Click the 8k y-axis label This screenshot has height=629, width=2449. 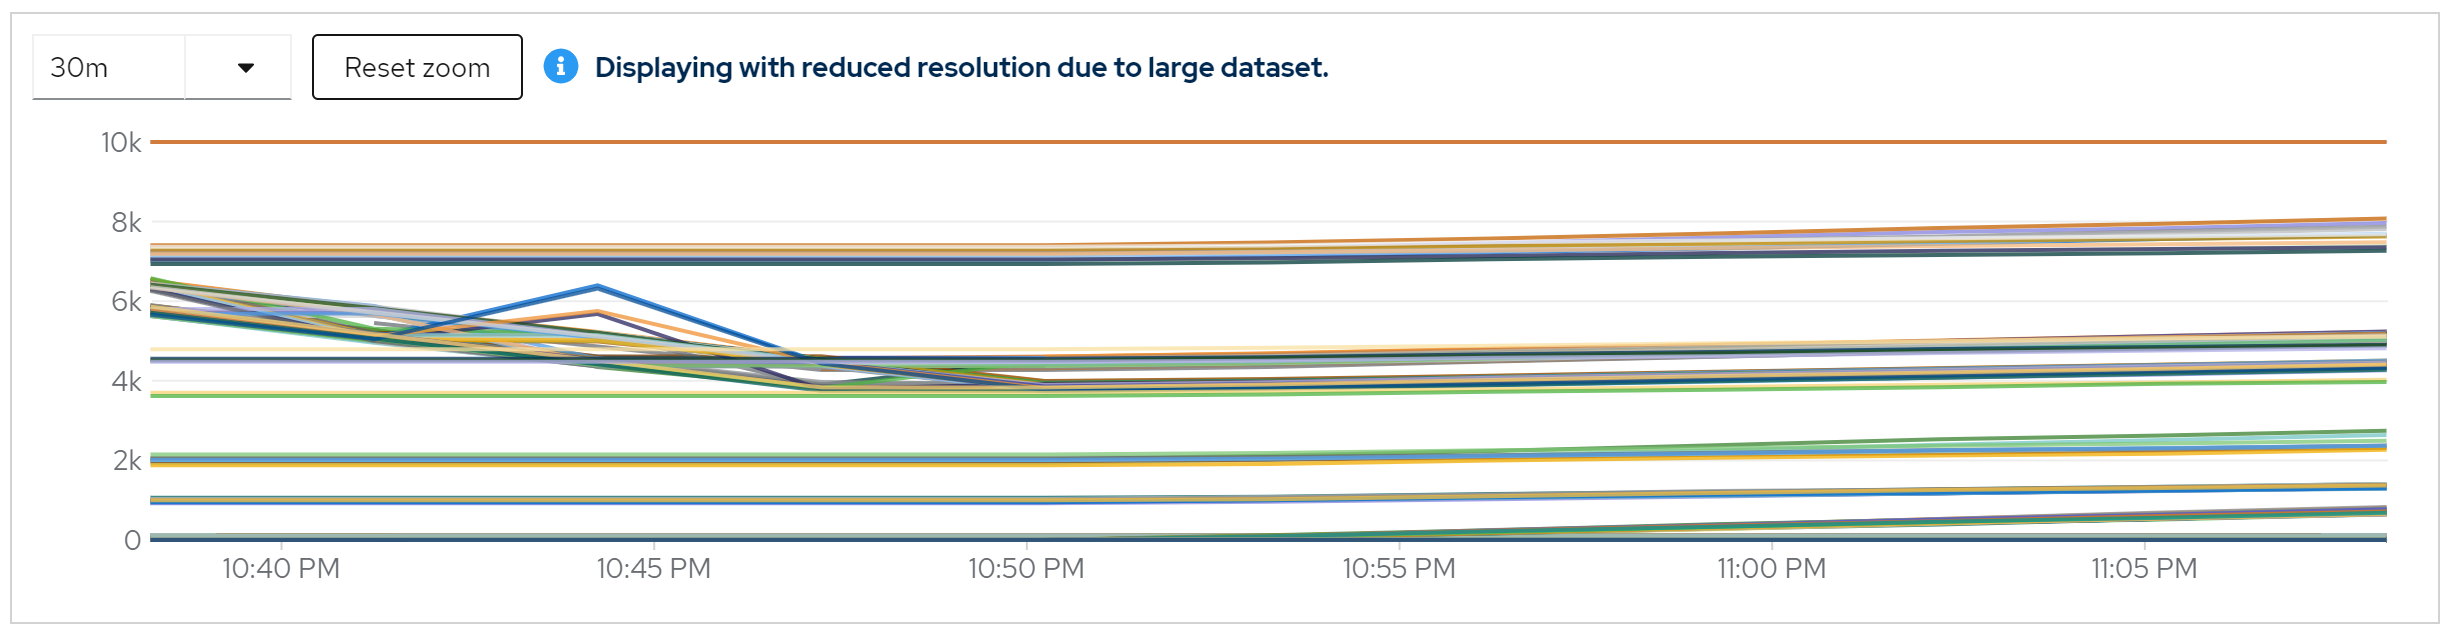[x=126, y=222]
